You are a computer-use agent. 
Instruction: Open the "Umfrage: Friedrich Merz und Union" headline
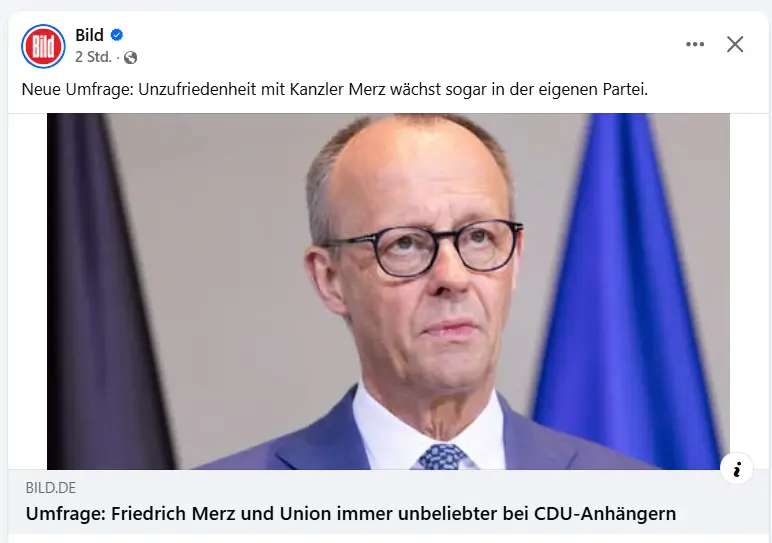(x=350, y=514)
